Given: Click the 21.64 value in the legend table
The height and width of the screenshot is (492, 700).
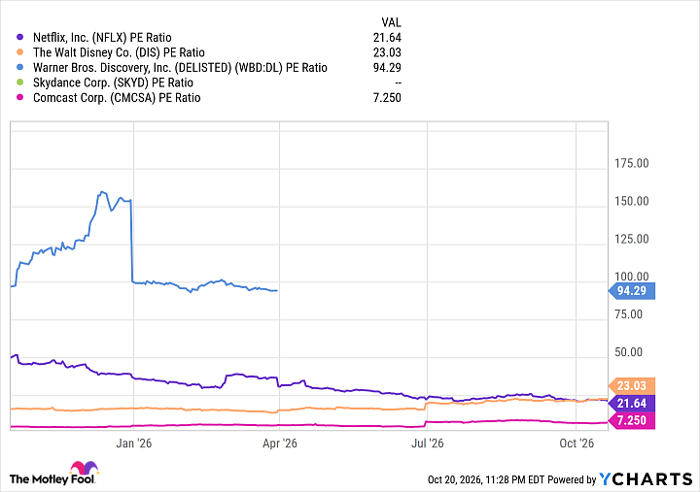Looking at the screenshot, I should coord(387,38).
